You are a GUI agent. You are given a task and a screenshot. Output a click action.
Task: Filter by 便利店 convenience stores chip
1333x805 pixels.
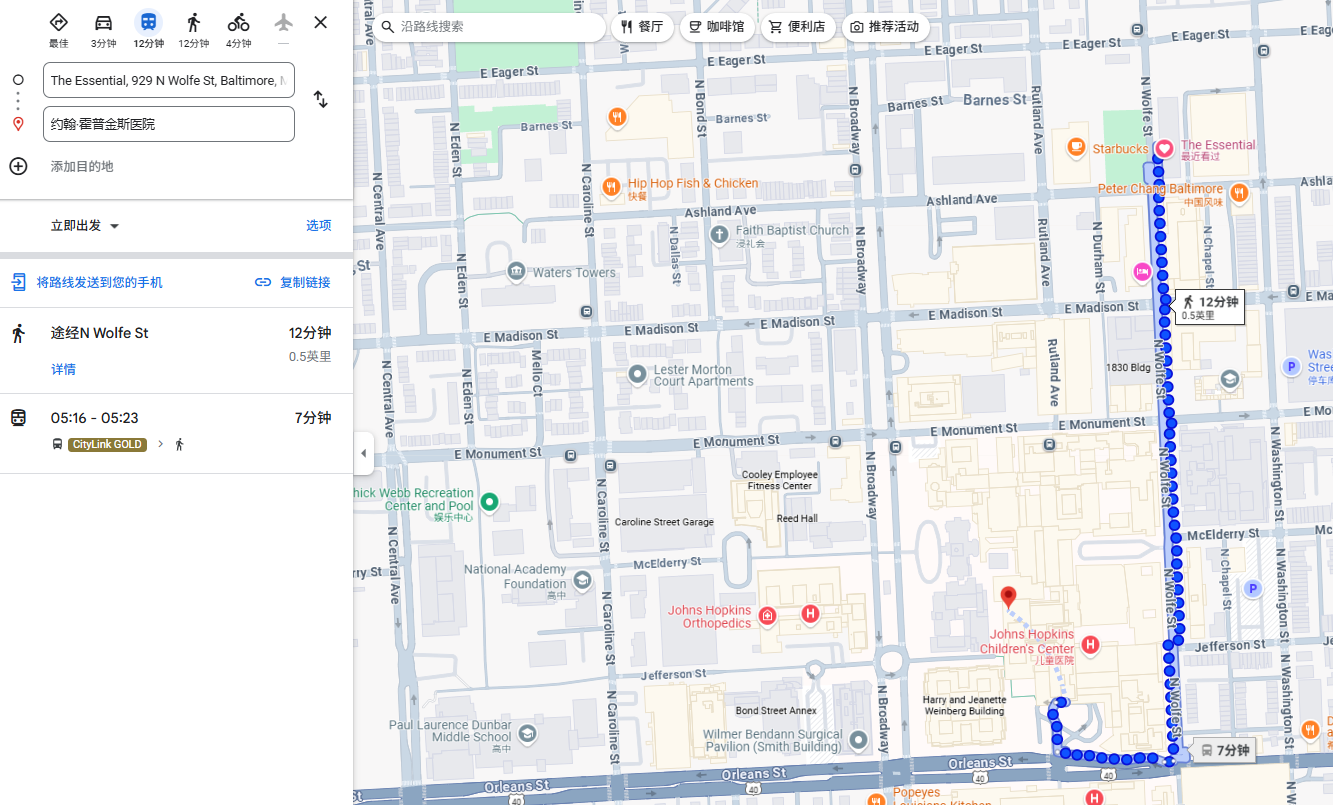coord(796,27)
